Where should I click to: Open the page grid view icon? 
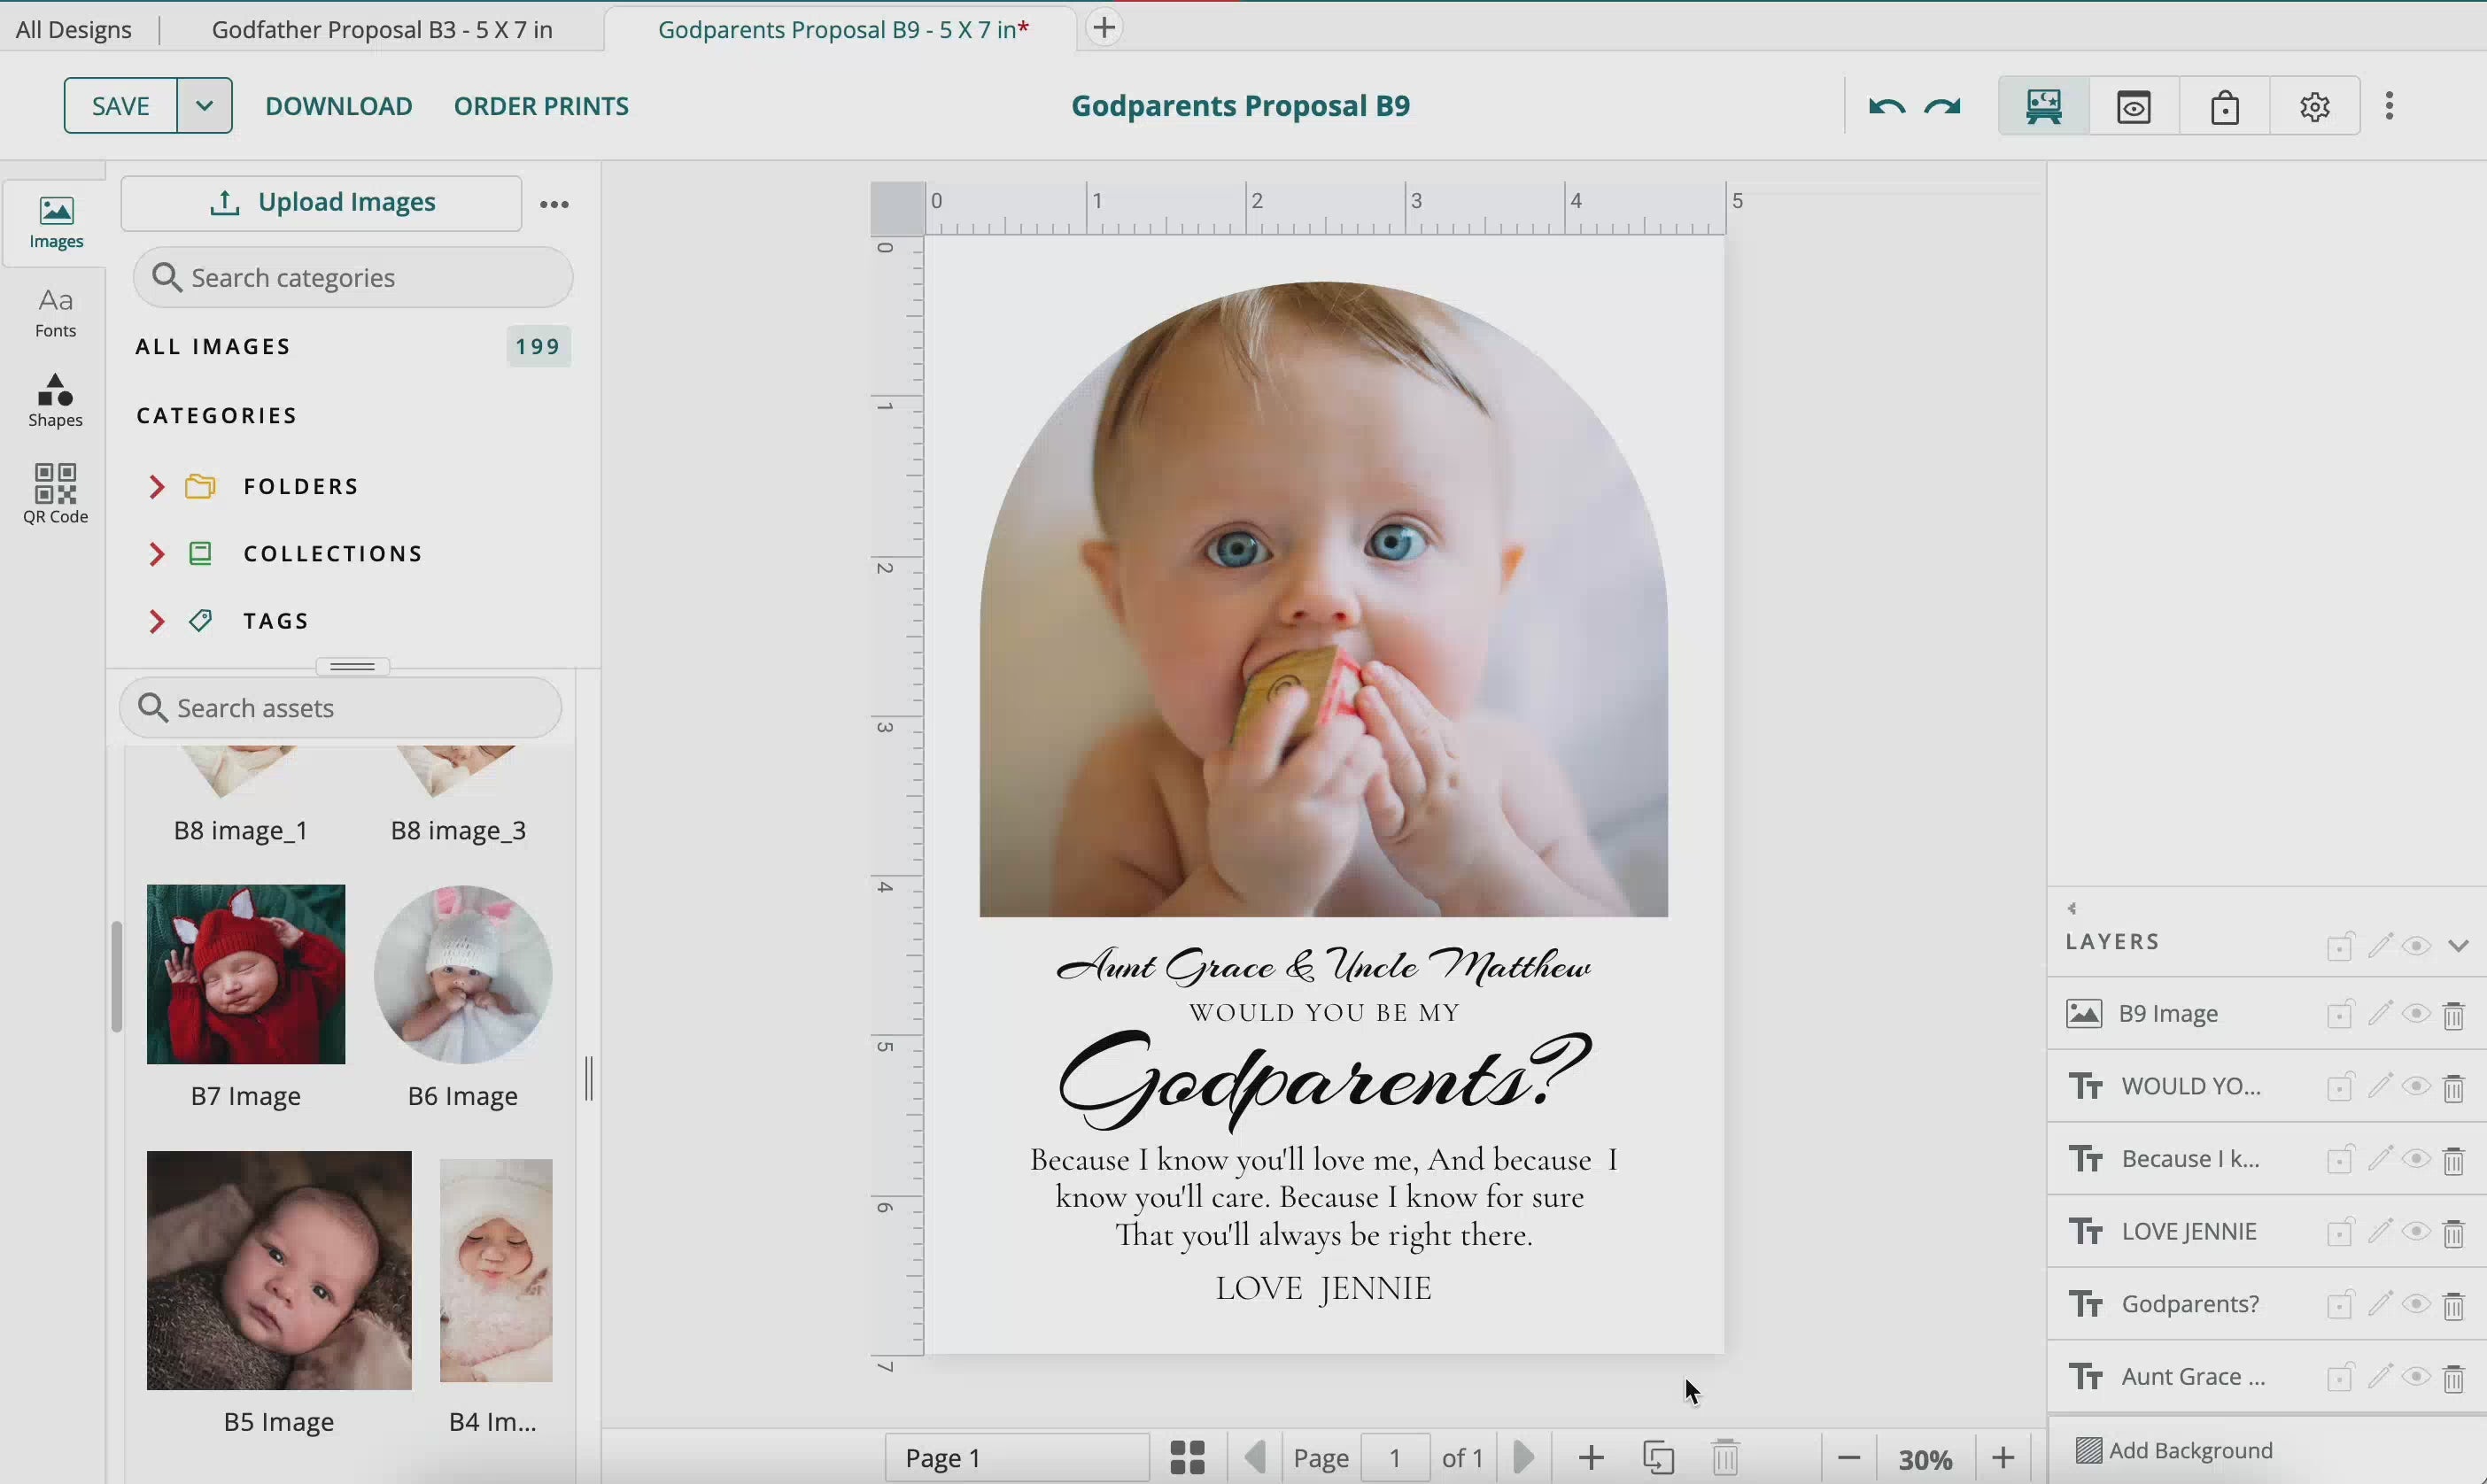tap(1187, 1457)
